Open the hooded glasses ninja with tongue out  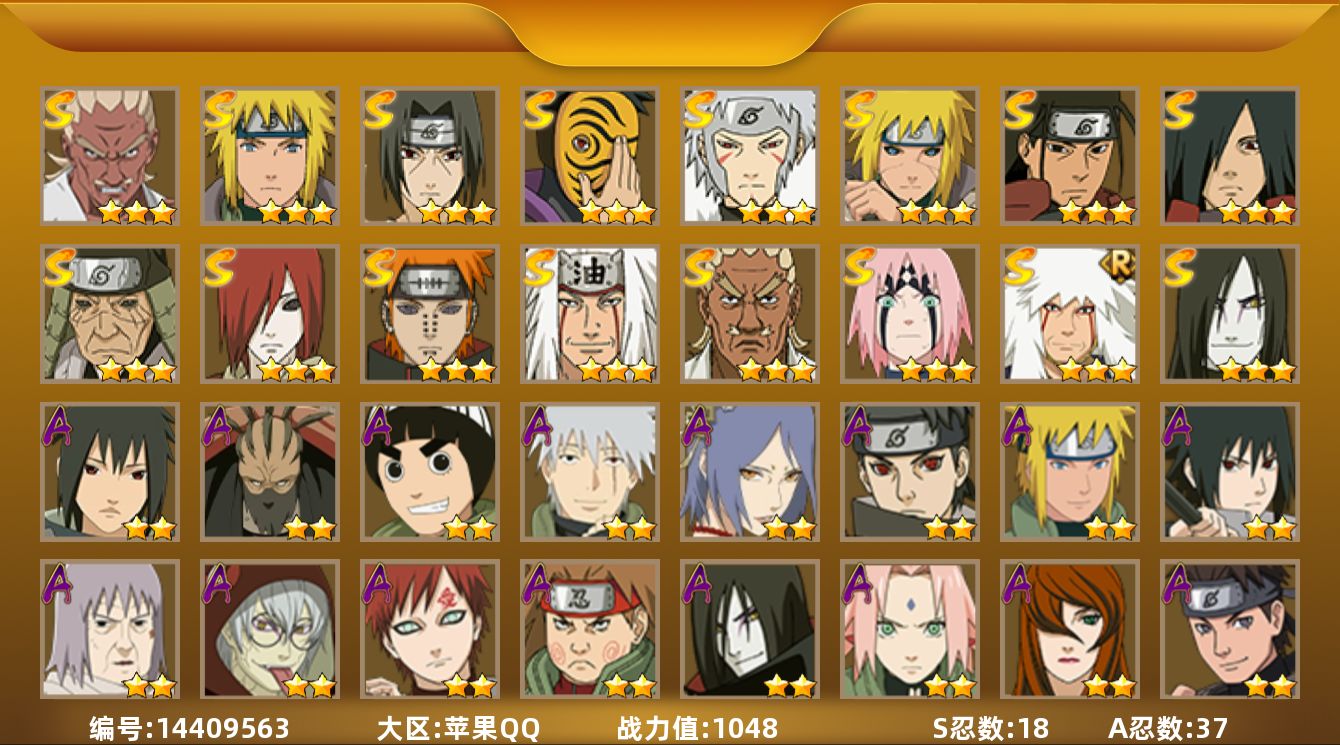point(270,629)
